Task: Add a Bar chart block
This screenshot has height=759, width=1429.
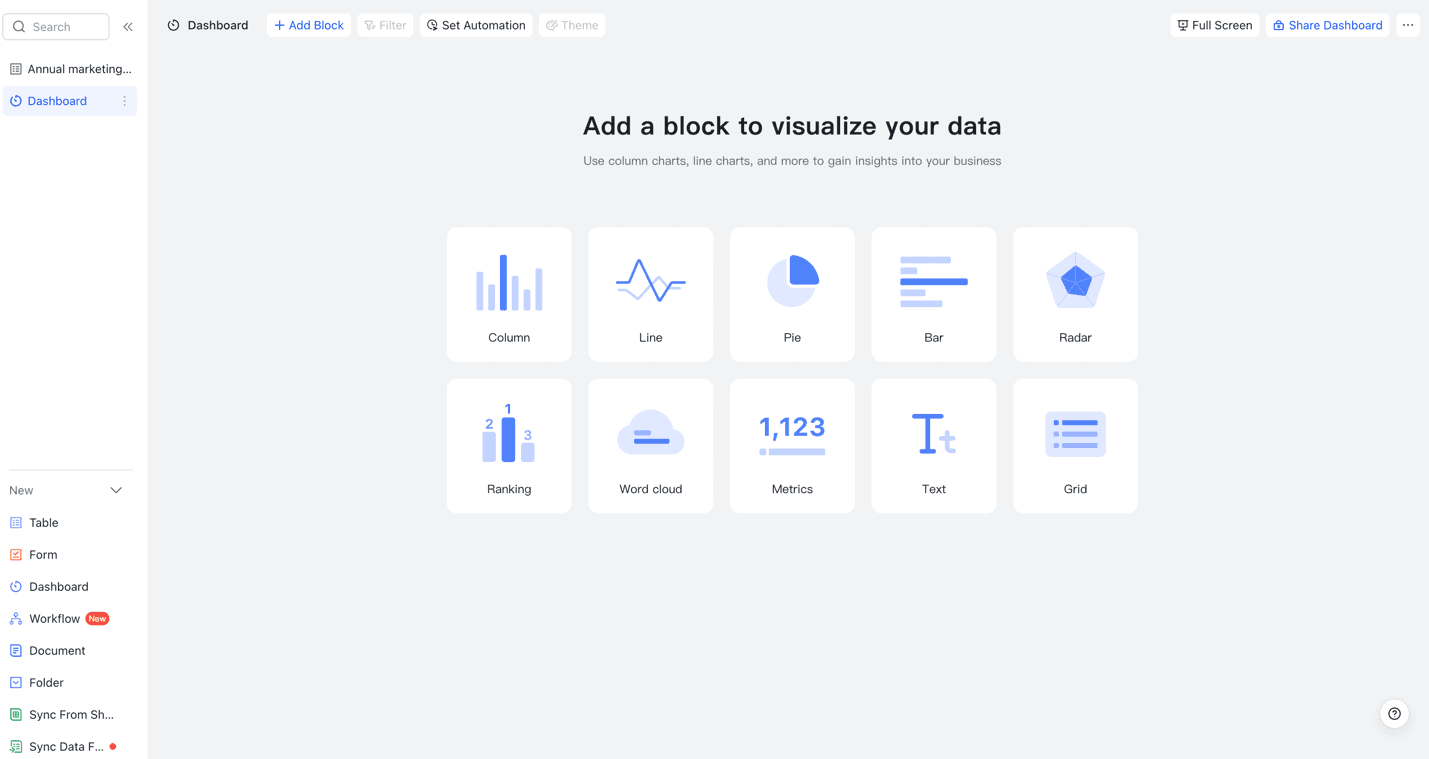Action: (x=933, y=294)
